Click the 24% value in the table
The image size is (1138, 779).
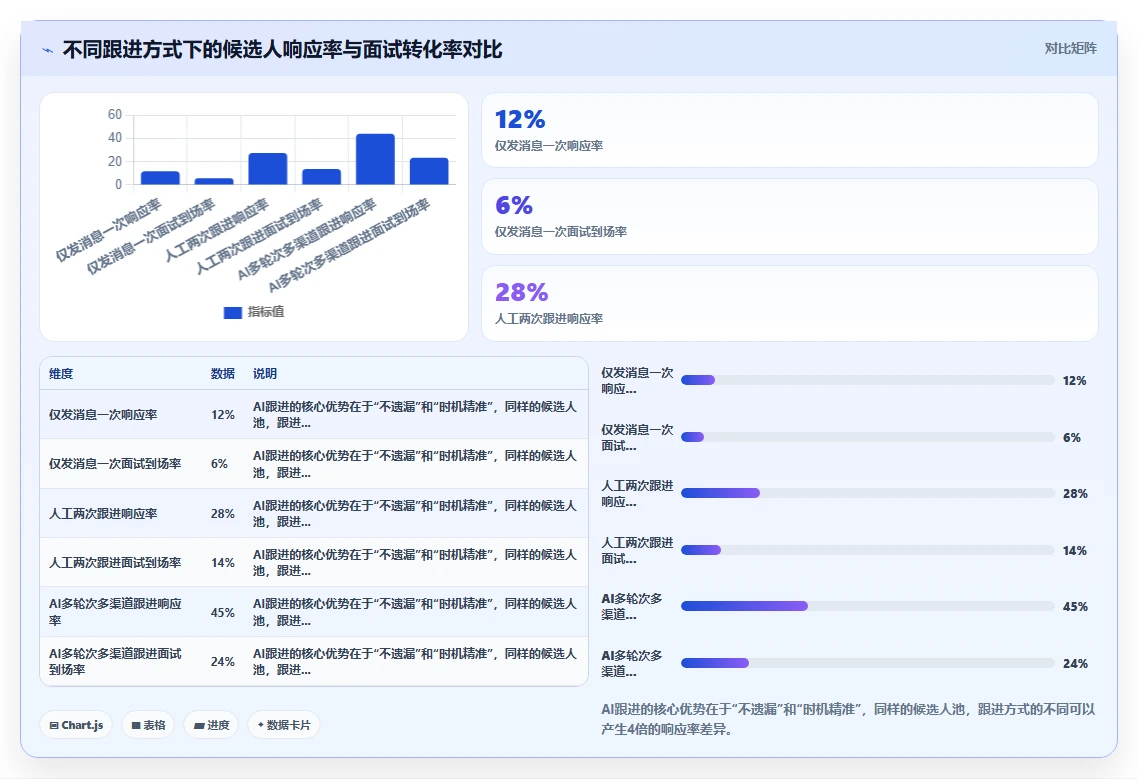[223, 662]
